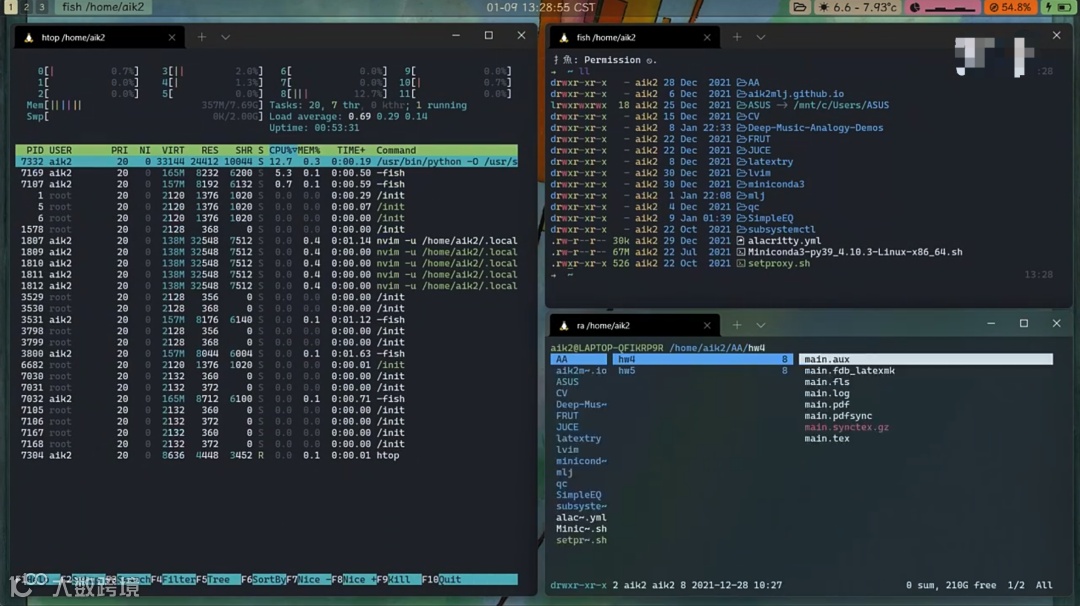Viewport: 1080px width, 606px height.
Task: Sort htop by the RES column header
Action: click(x=209, y=150)
